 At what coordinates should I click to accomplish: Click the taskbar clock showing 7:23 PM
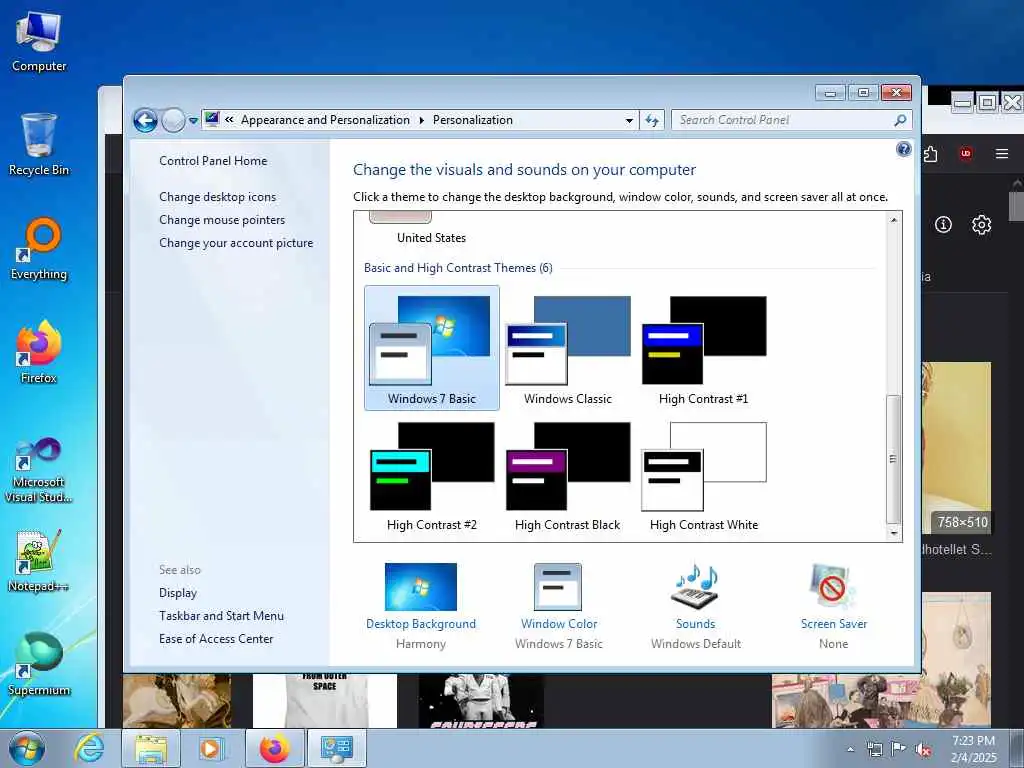pos(973,749)
